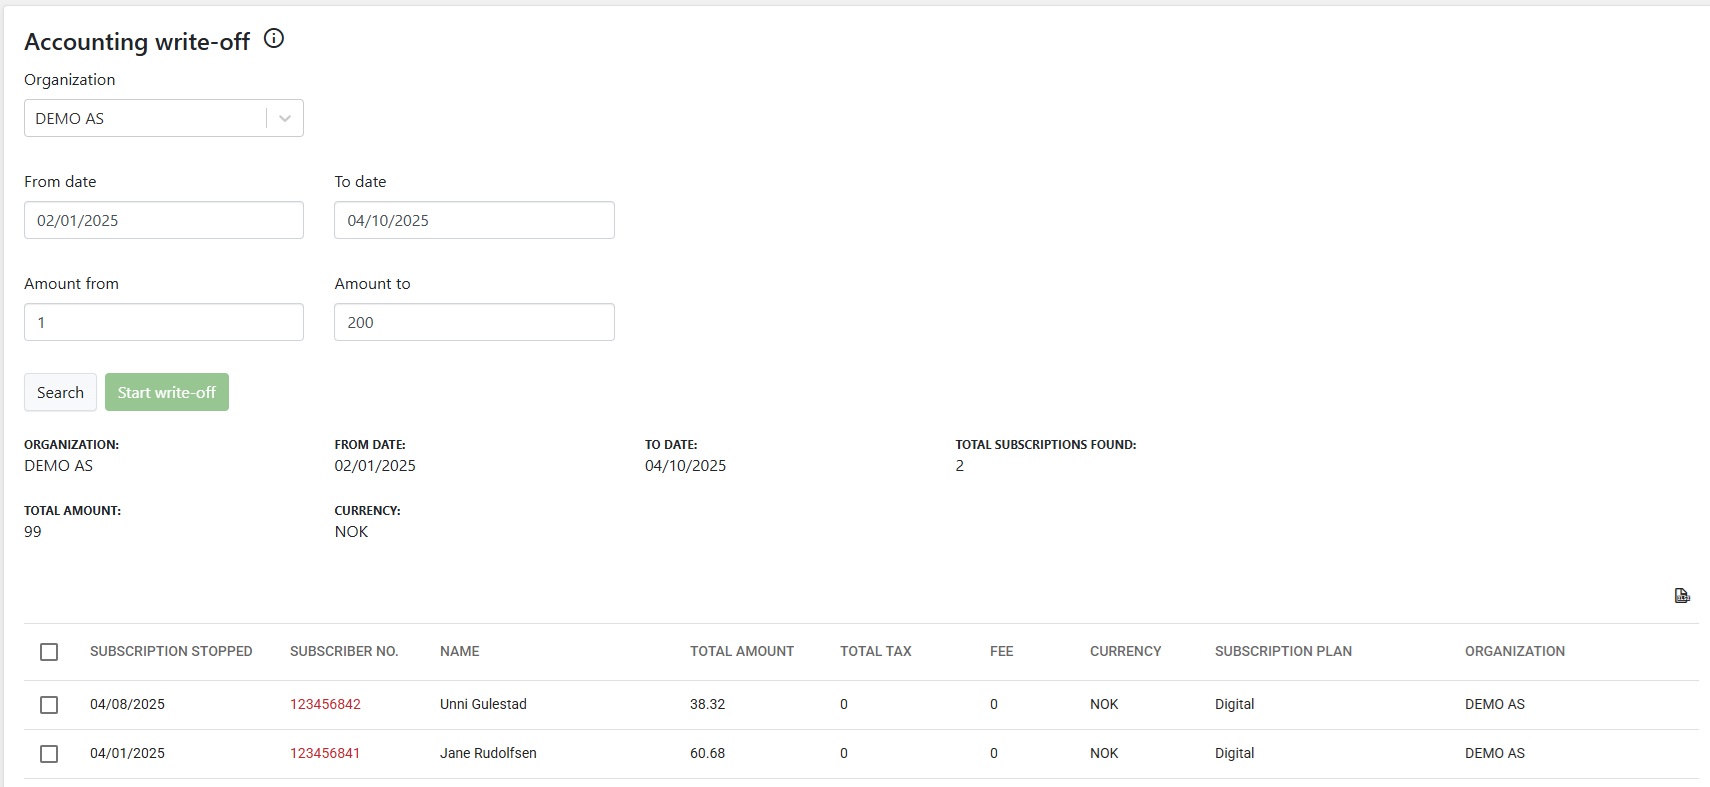Click the info icon beside Accounting write-off
Viewport: 1710px width, 787px height.
(x=273, y=39)
